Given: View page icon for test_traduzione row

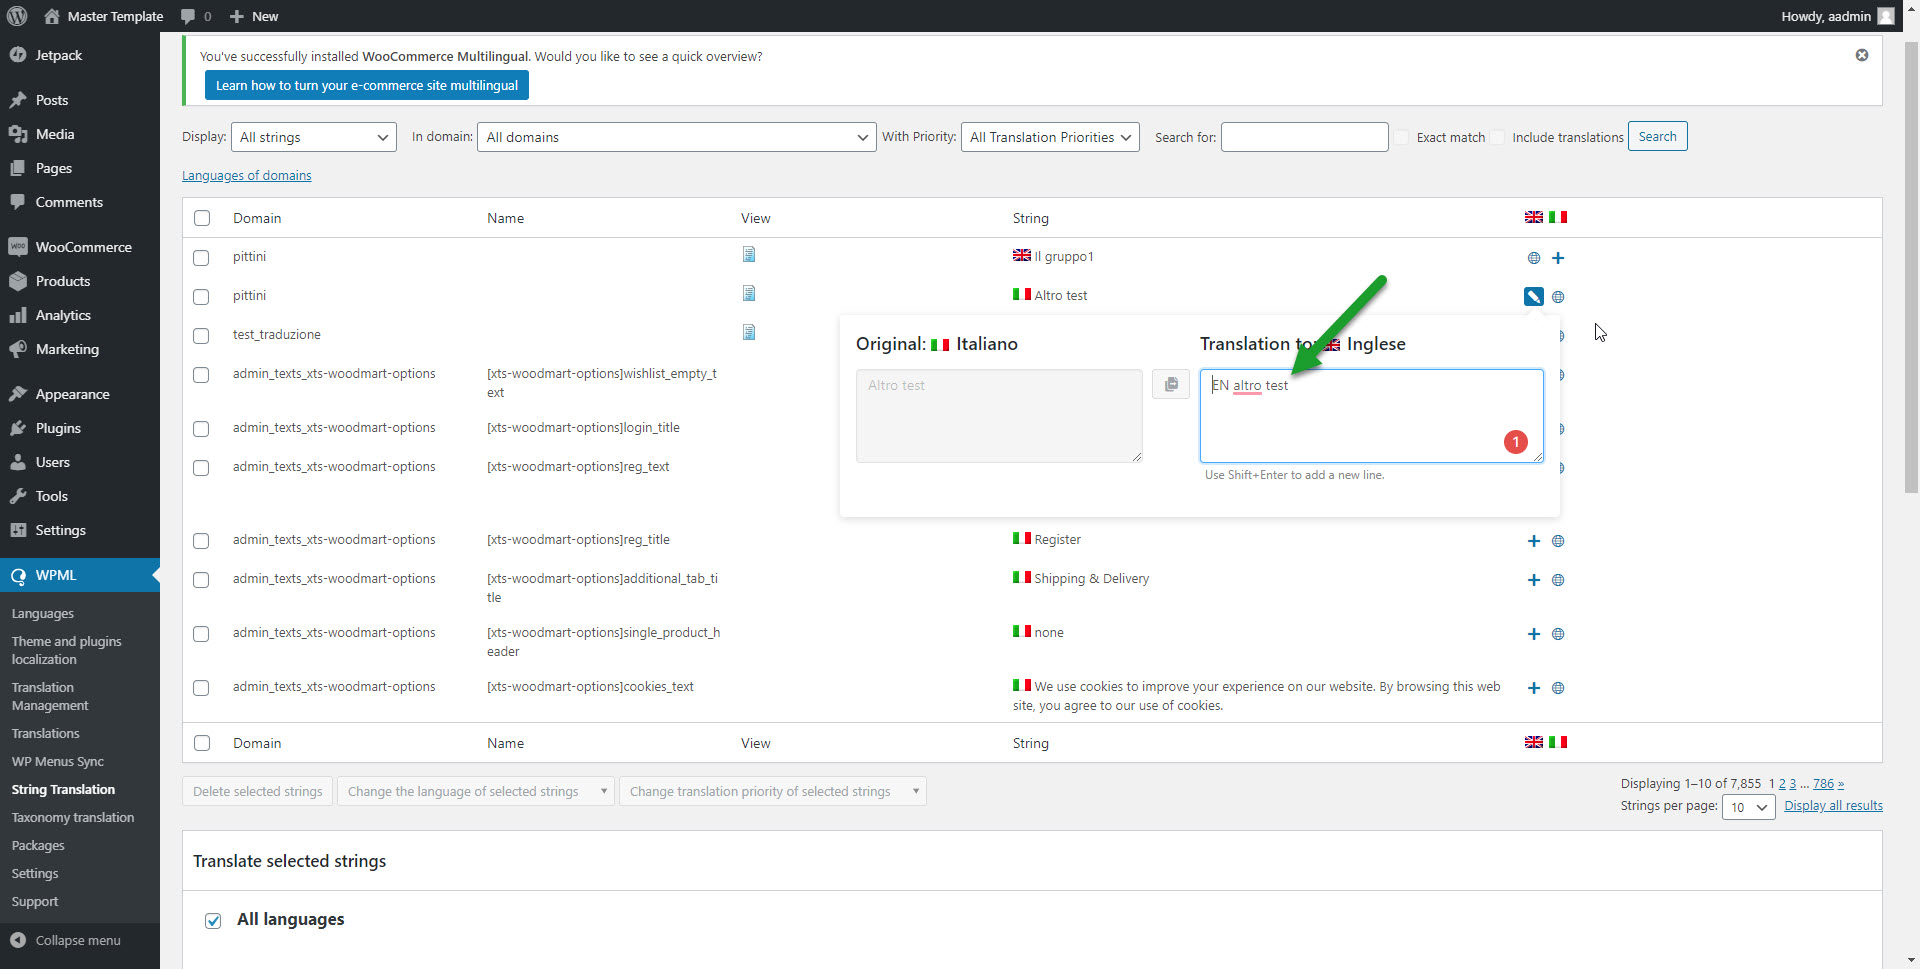Looking at the screenshot, I should (x=749, y=333).
